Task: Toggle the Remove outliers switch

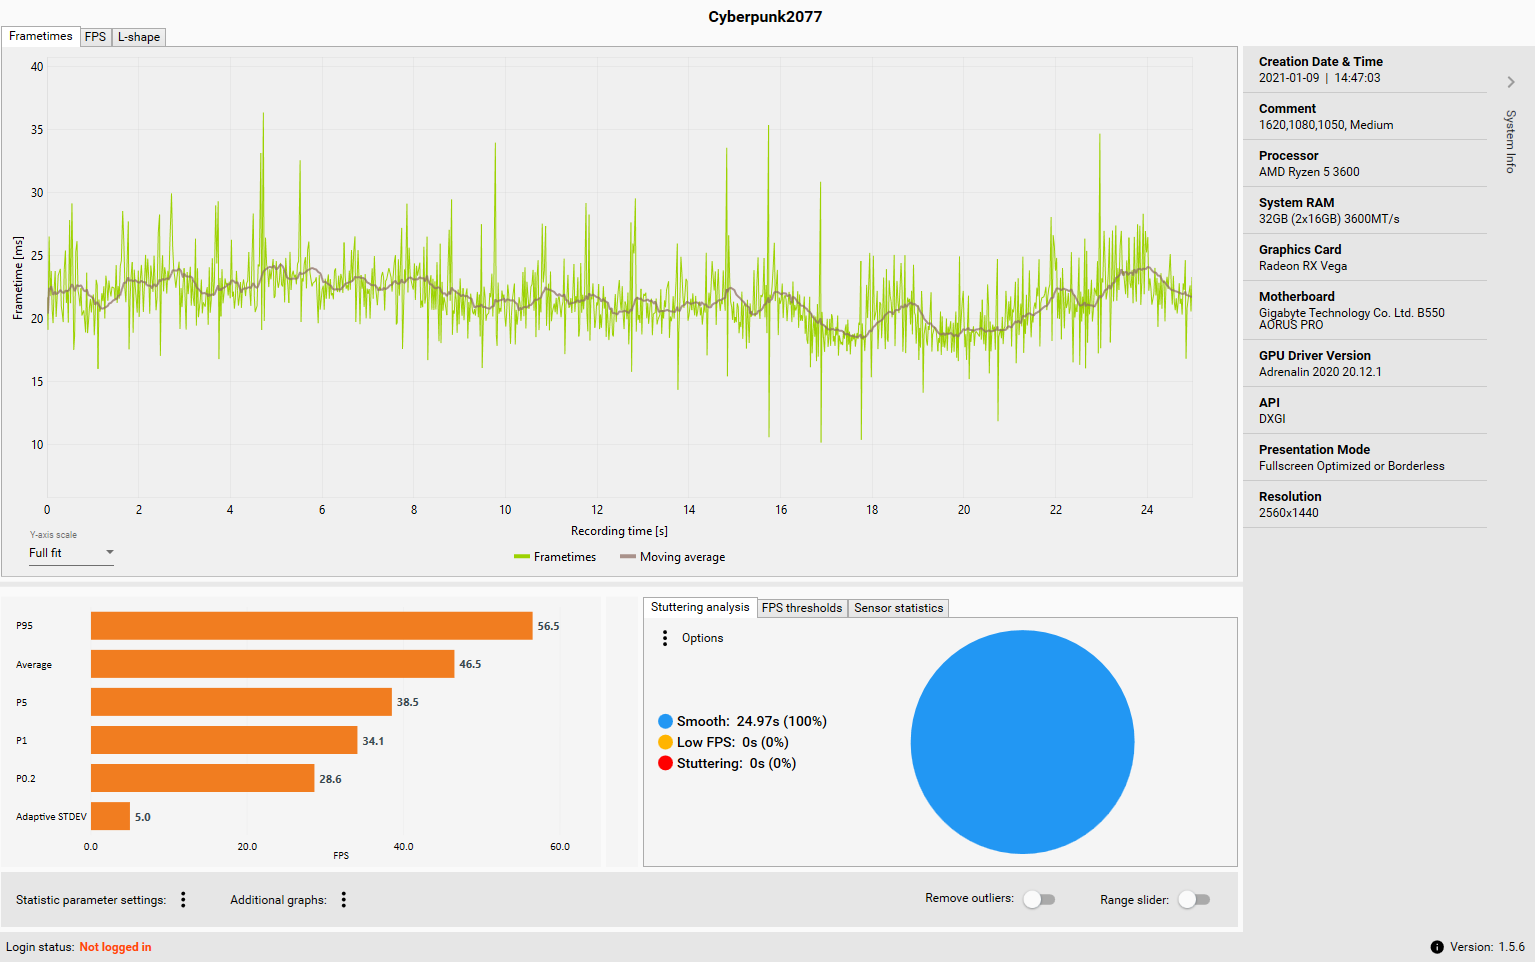Action: tap(1039, 899)
